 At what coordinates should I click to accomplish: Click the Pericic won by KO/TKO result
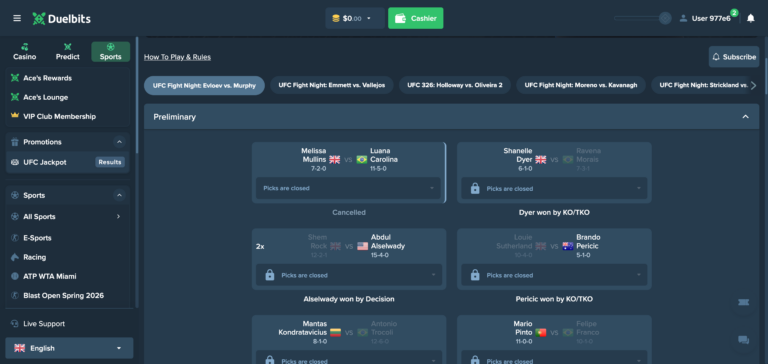(554, 299)
